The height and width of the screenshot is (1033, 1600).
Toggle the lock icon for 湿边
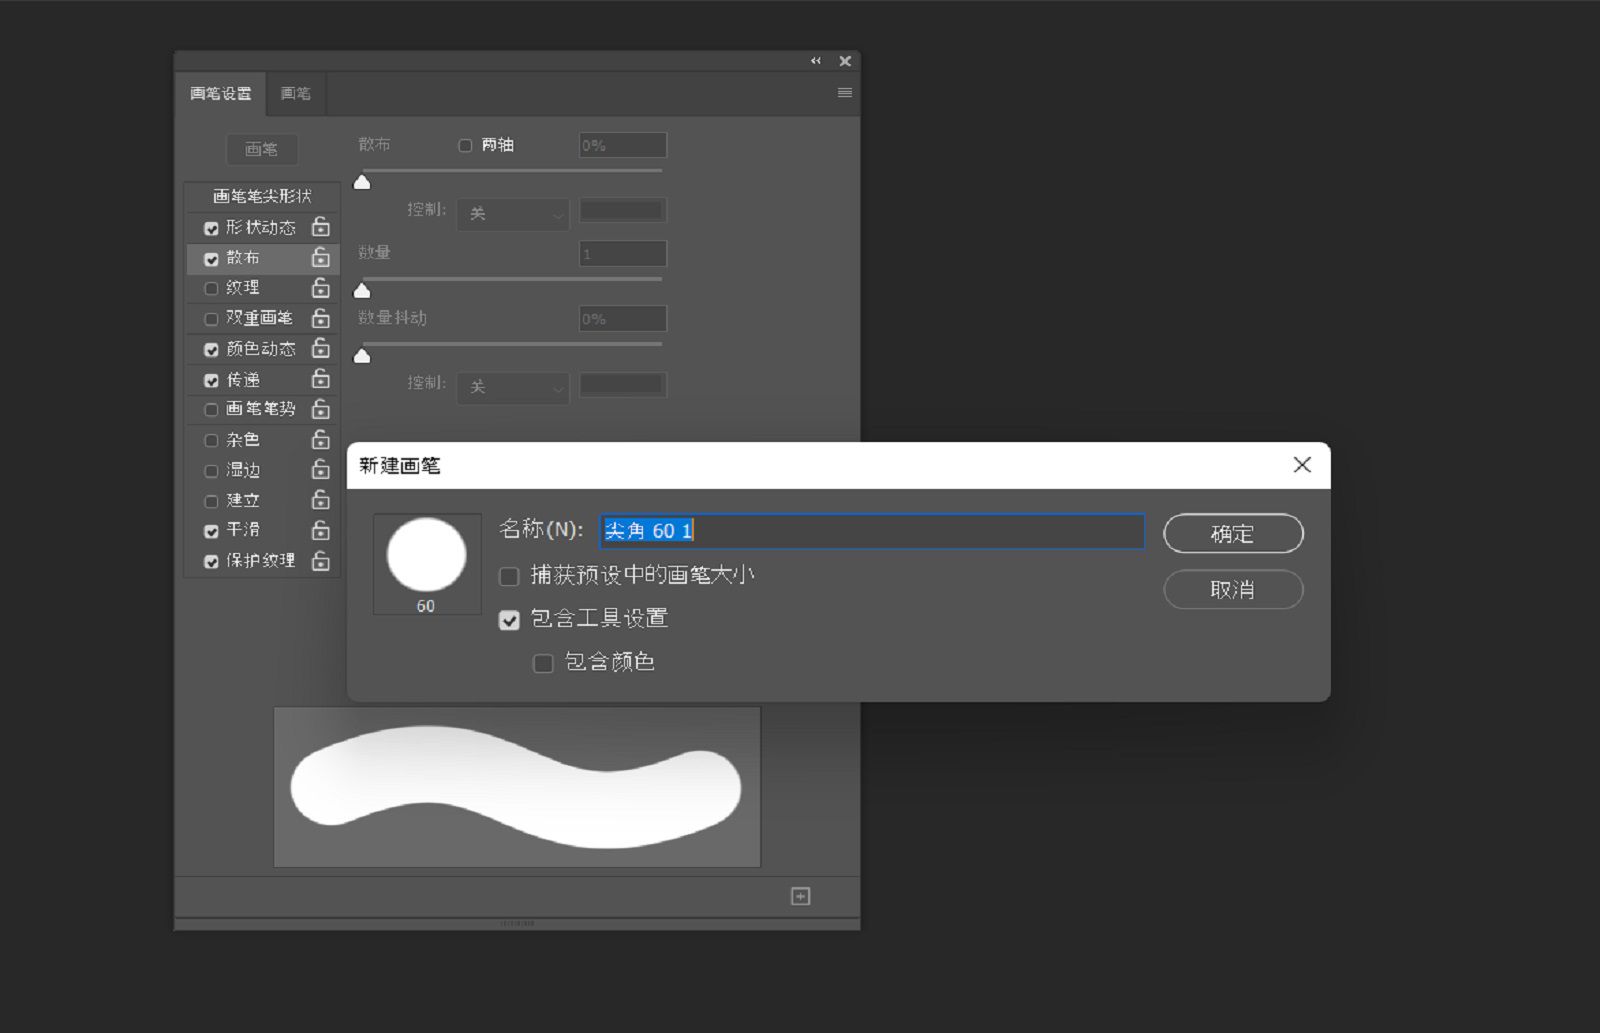point(320,470)
